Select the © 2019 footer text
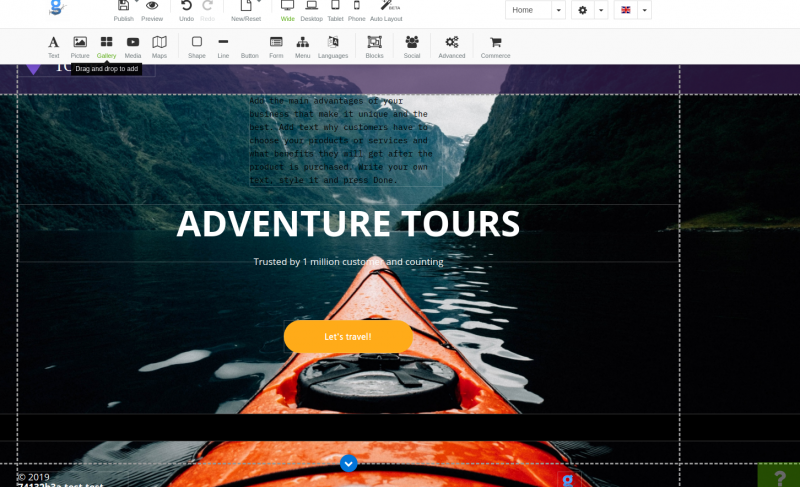Screen dimensions: 800x487 [33, 477]
